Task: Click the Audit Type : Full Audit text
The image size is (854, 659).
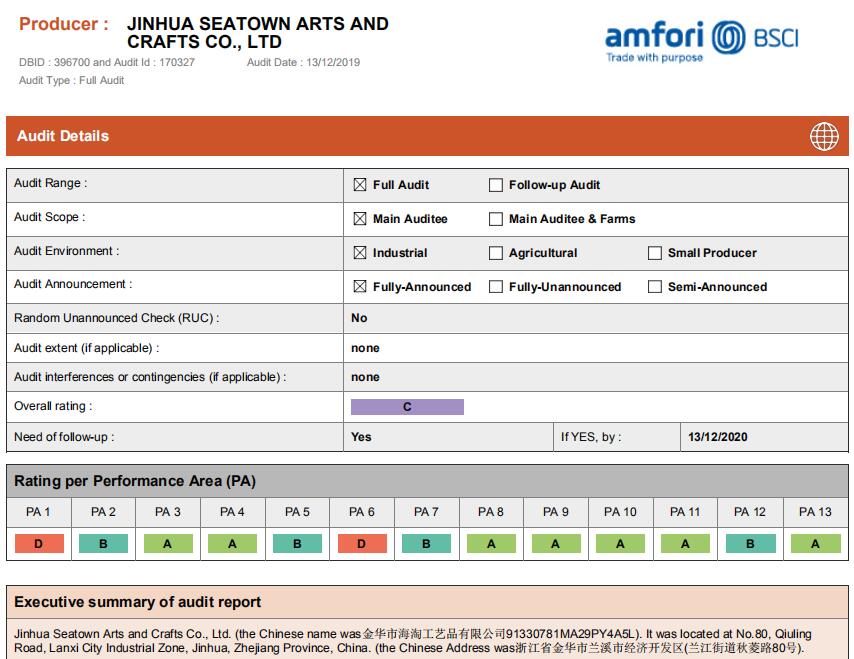Action: pos(71,81)
